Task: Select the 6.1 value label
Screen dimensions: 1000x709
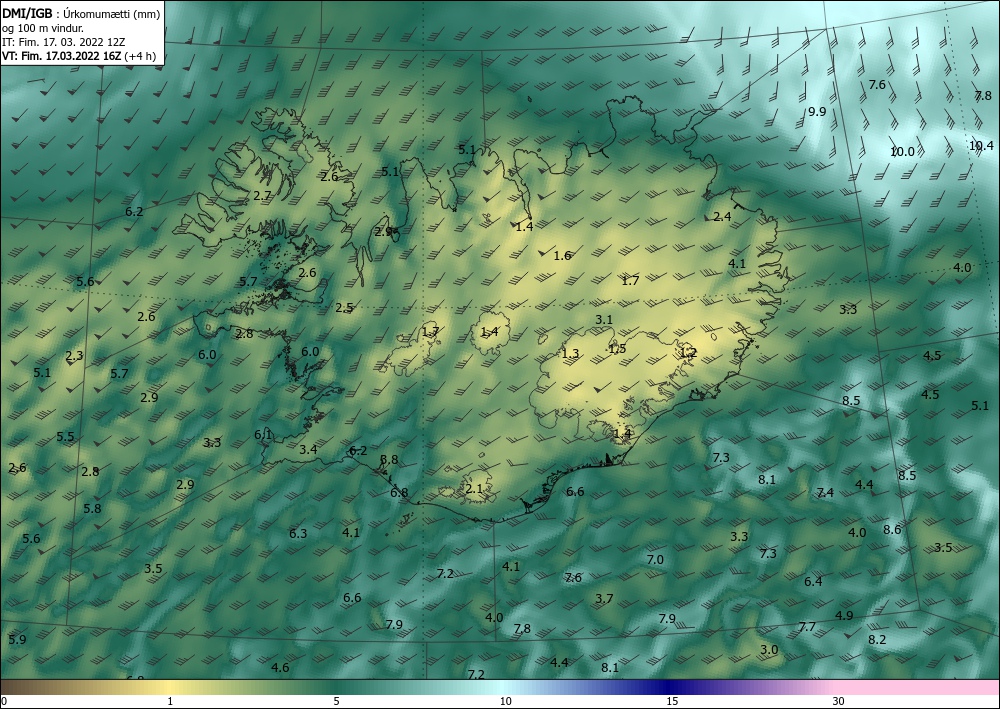Action: [x=263, y=435]
